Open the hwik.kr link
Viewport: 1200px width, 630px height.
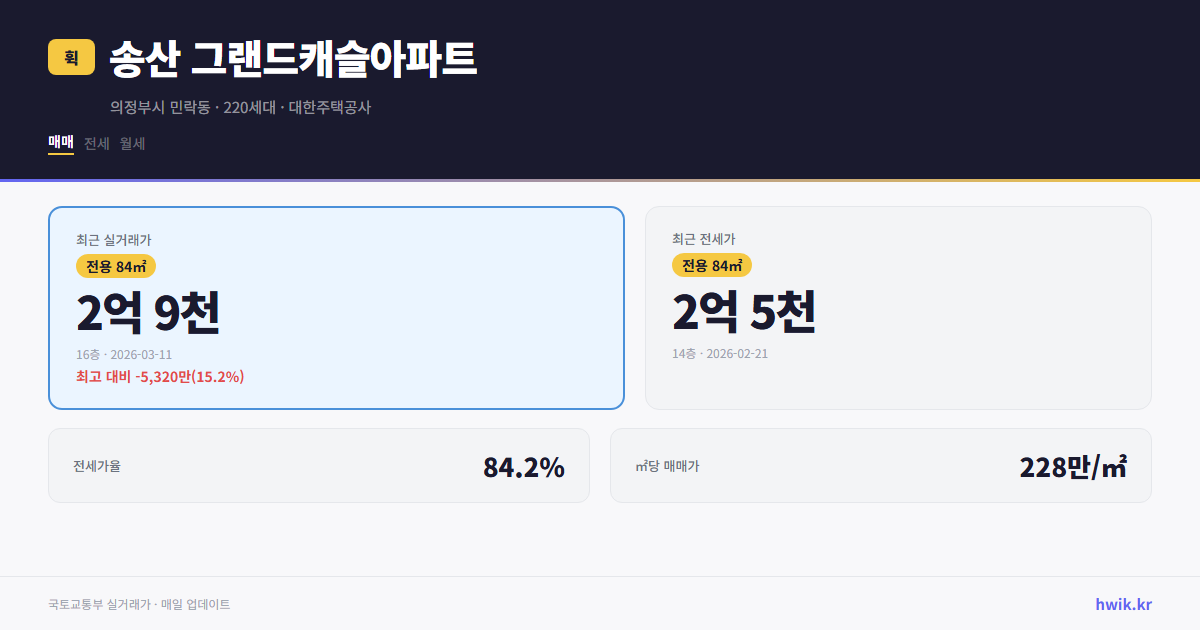click(x=1123, y=603)
